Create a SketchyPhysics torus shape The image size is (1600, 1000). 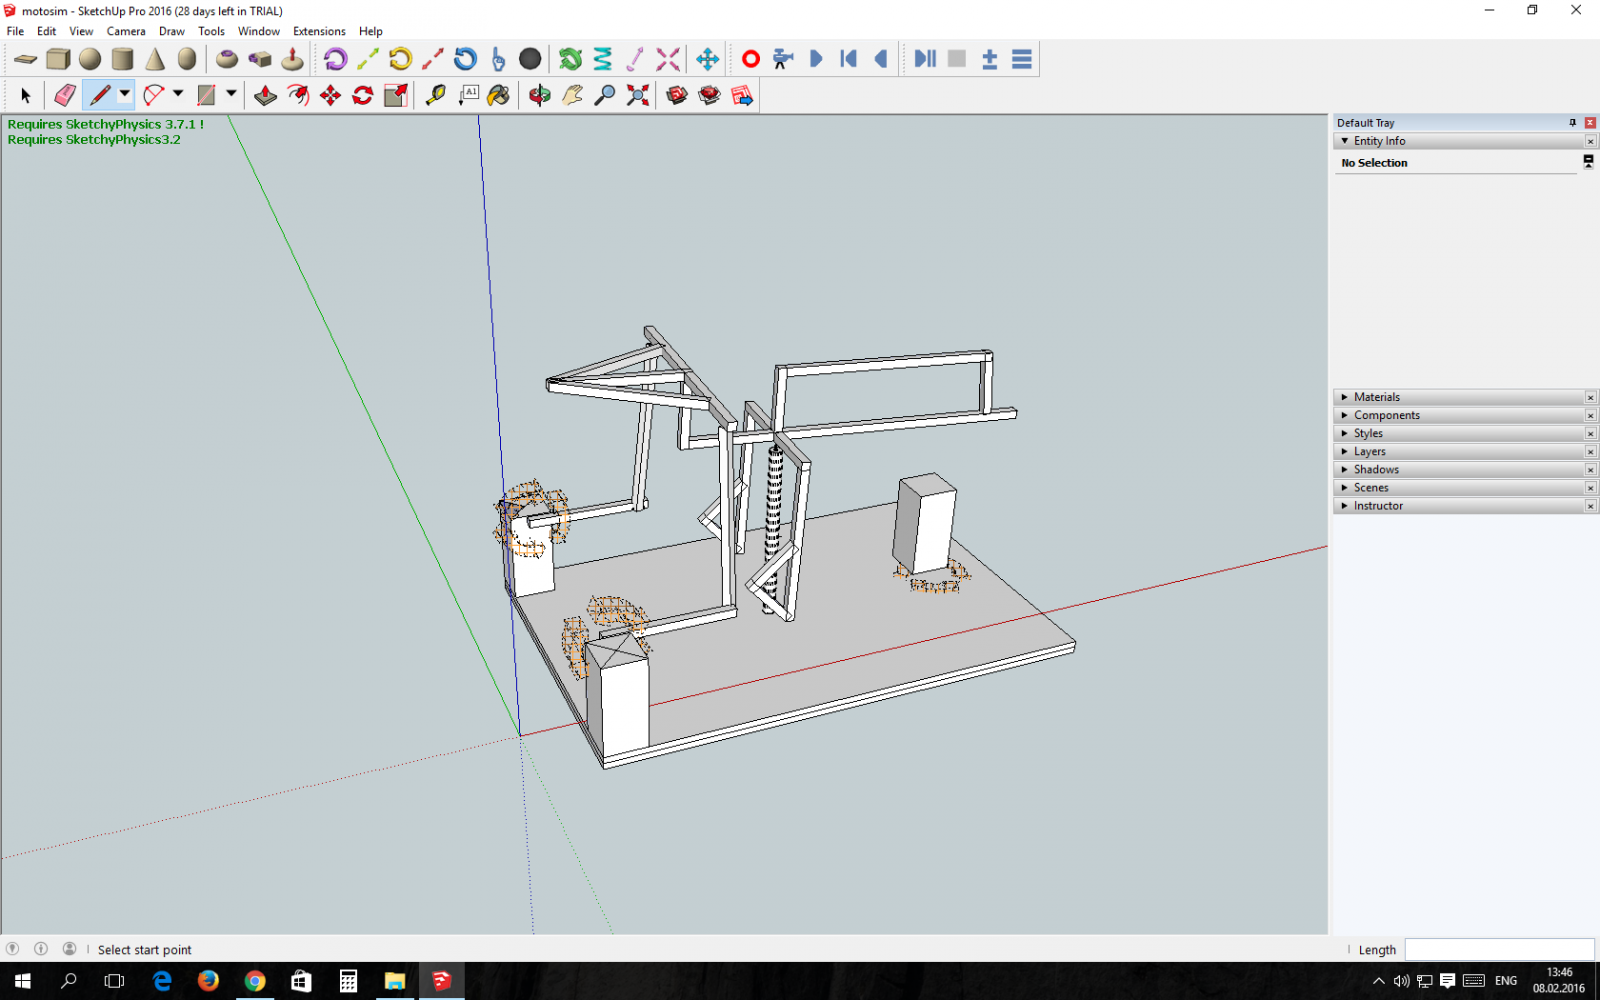[227, 59]
